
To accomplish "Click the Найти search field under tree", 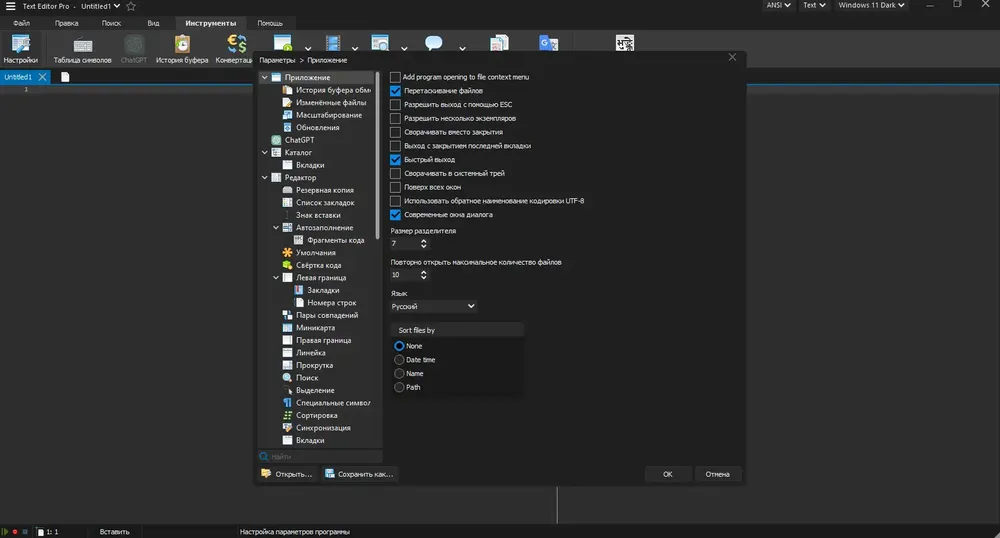I will tap(321, 456).
